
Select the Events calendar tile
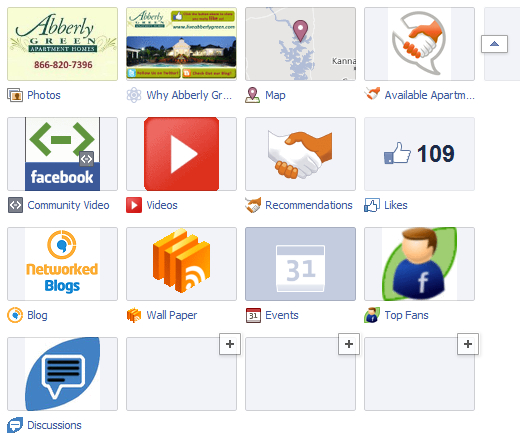pyautogui.click(x=300, y=264)
